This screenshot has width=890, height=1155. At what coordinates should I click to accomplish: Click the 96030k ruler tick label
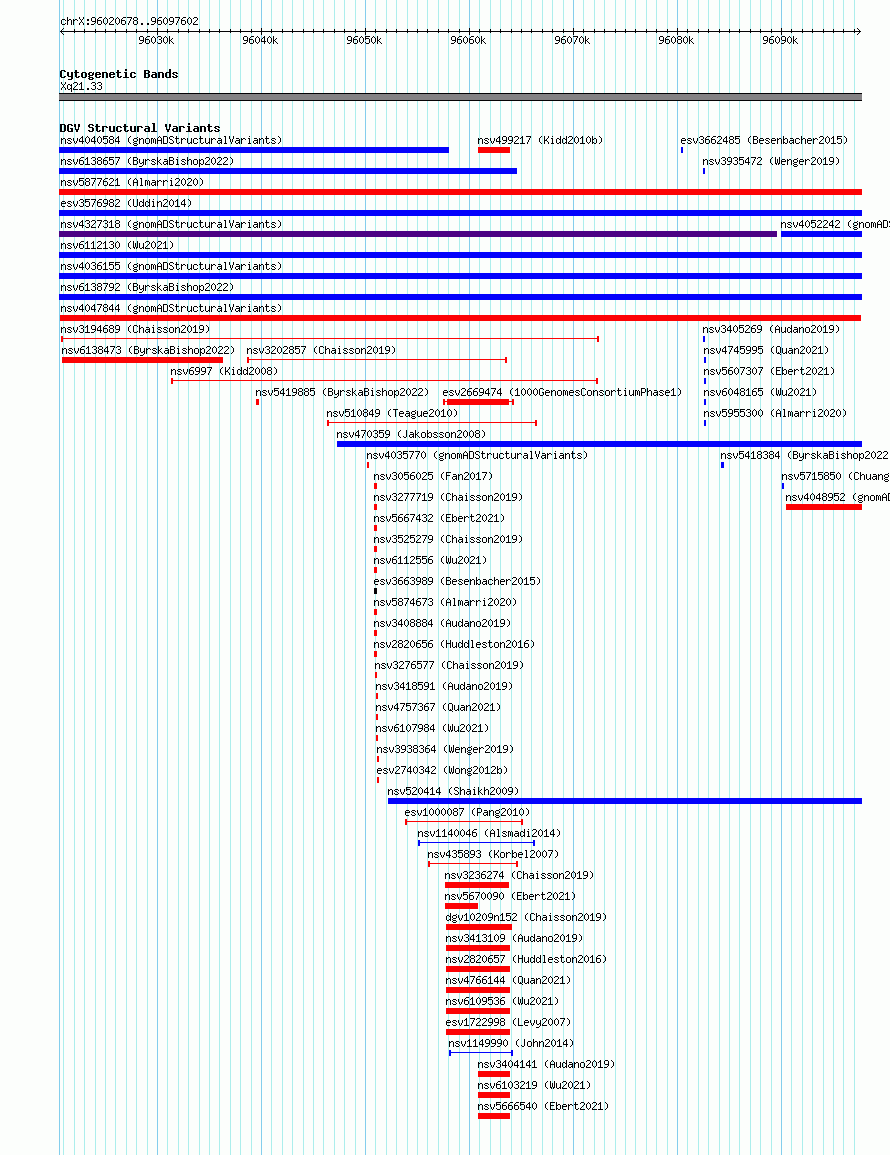(156, 41)
